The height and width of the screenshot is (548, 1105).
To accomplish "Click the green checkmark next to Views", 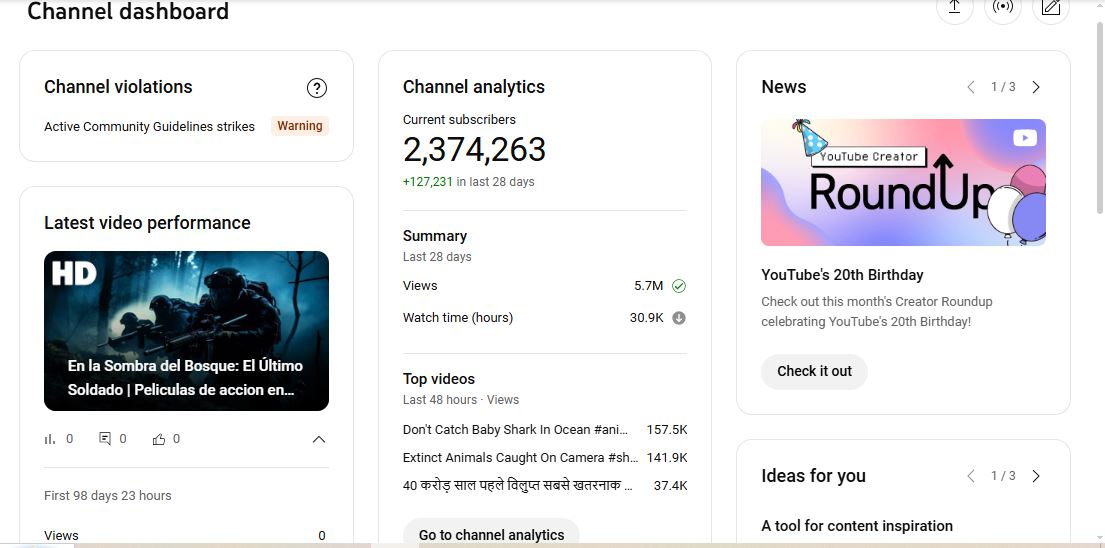I will (x=679, y=286).
